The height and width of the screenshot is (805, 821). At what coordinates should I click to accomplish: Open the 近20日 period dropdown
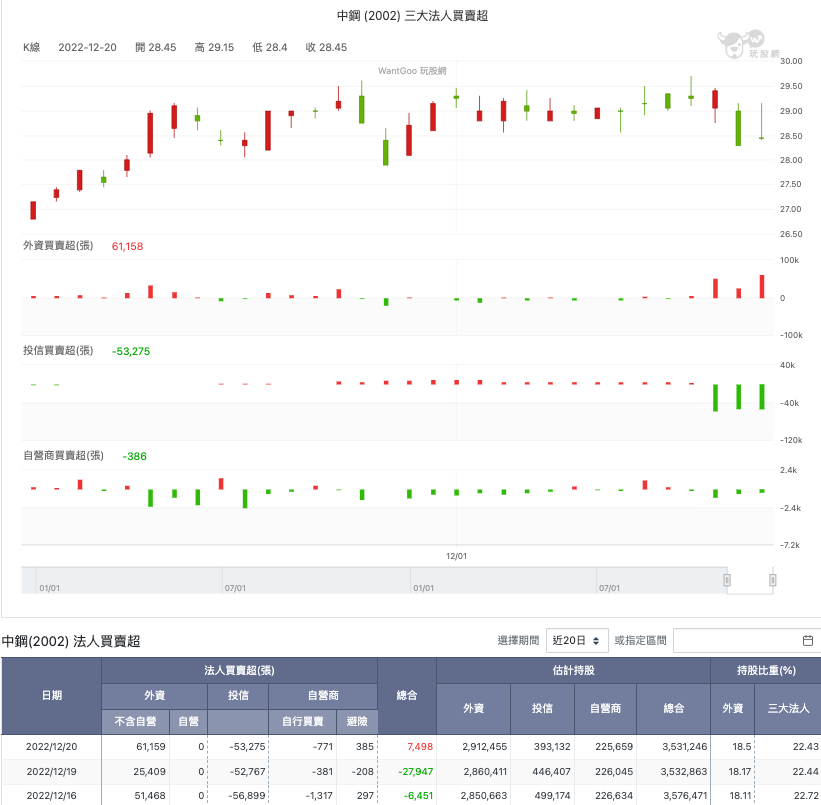coord(576,641)
